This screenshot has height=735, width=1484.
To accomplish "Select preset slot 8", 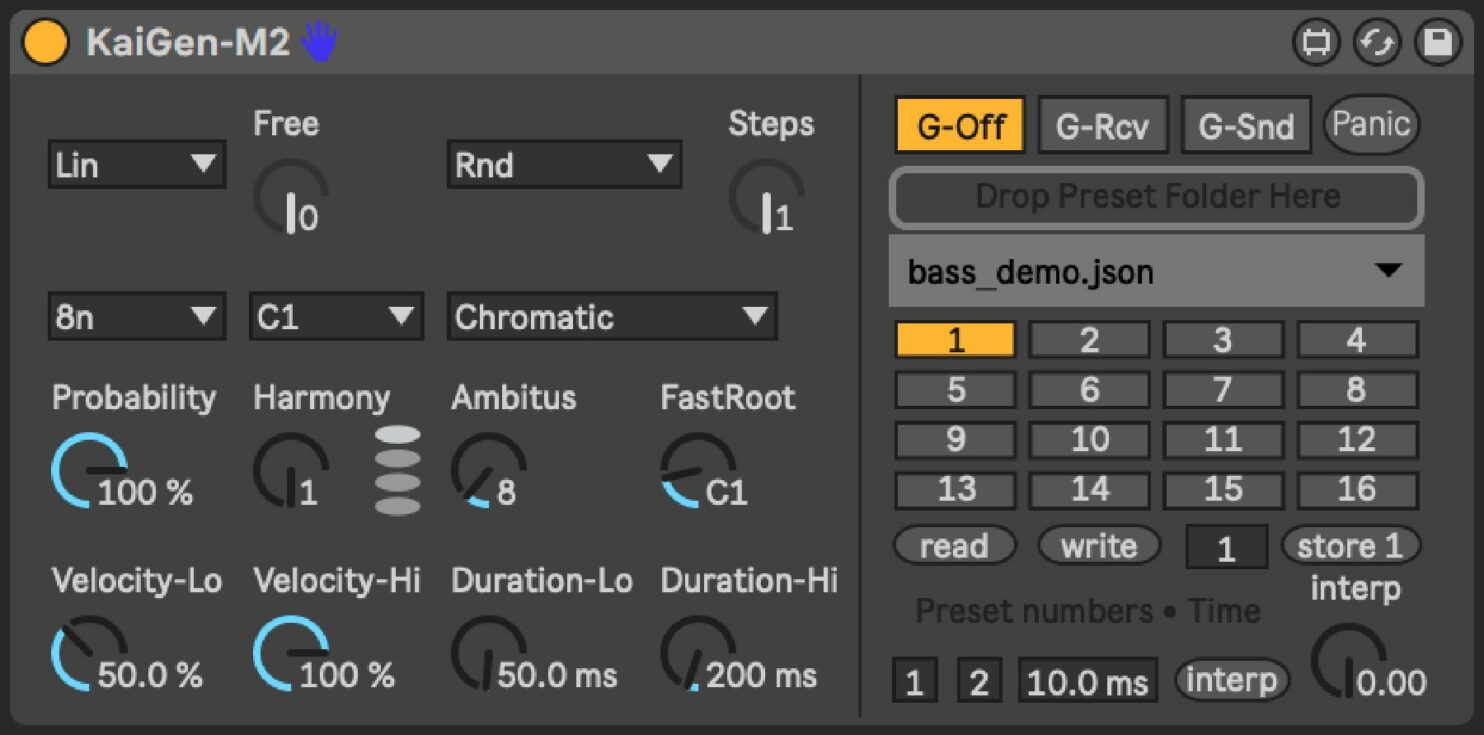I will tap(1357, 390).
